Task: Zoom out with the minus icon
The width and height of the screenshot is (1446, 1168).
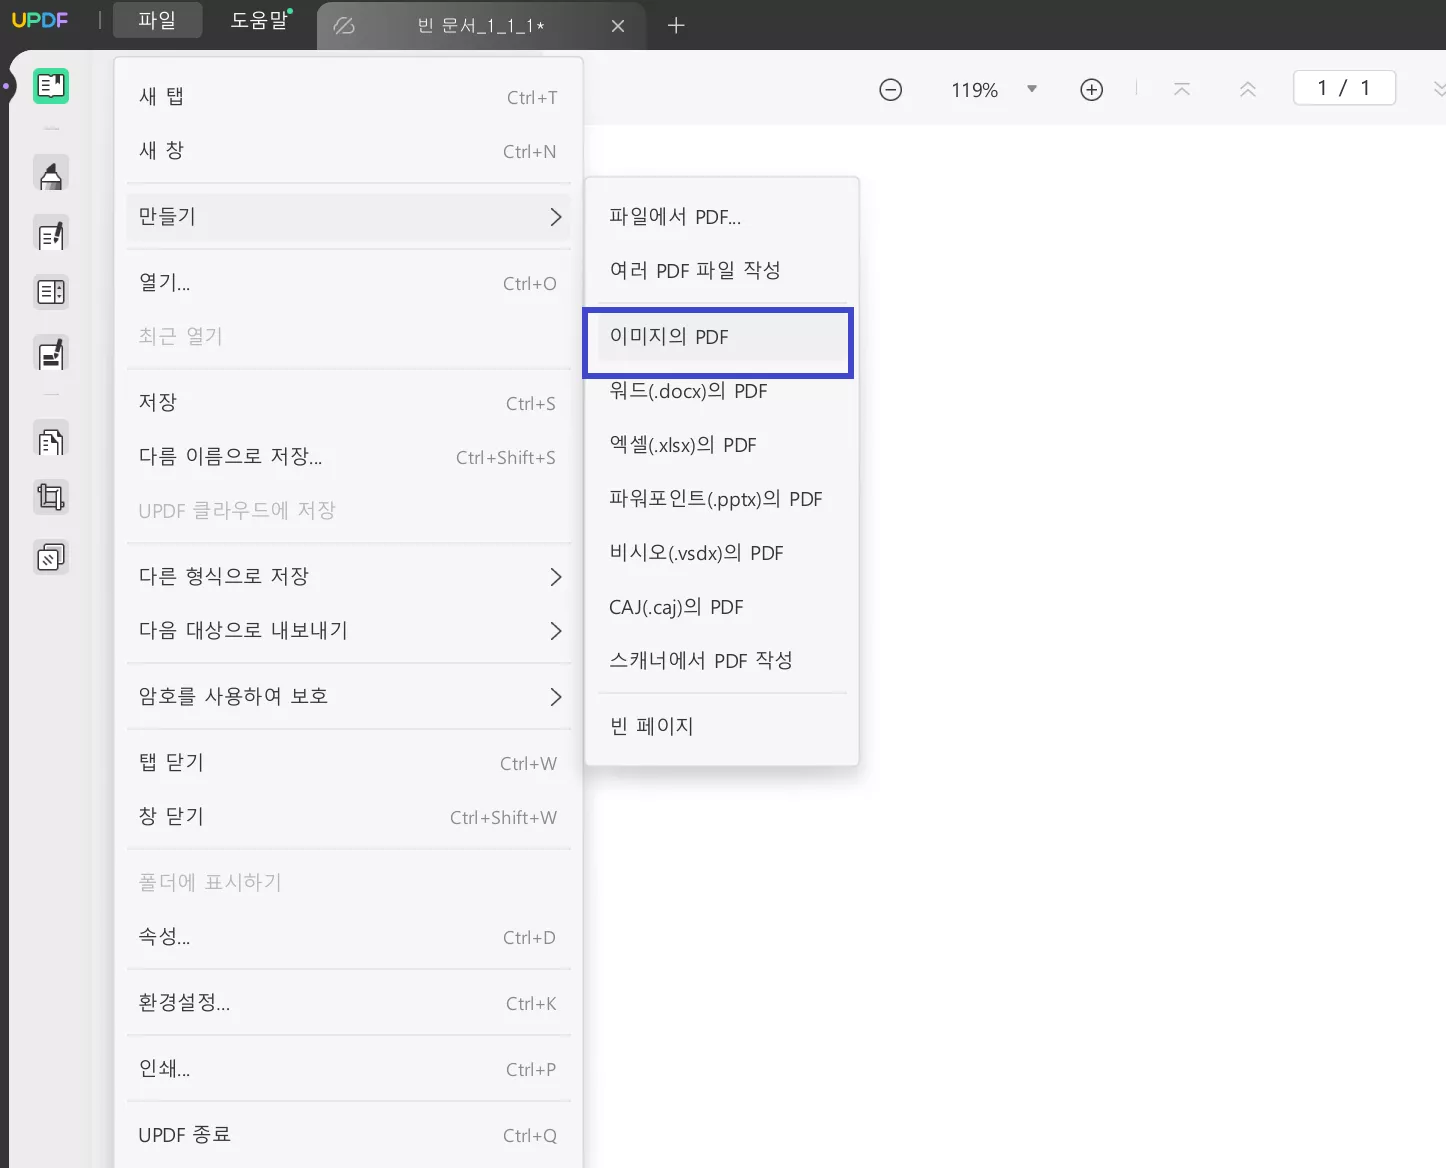Action: [x=890, y=89]
